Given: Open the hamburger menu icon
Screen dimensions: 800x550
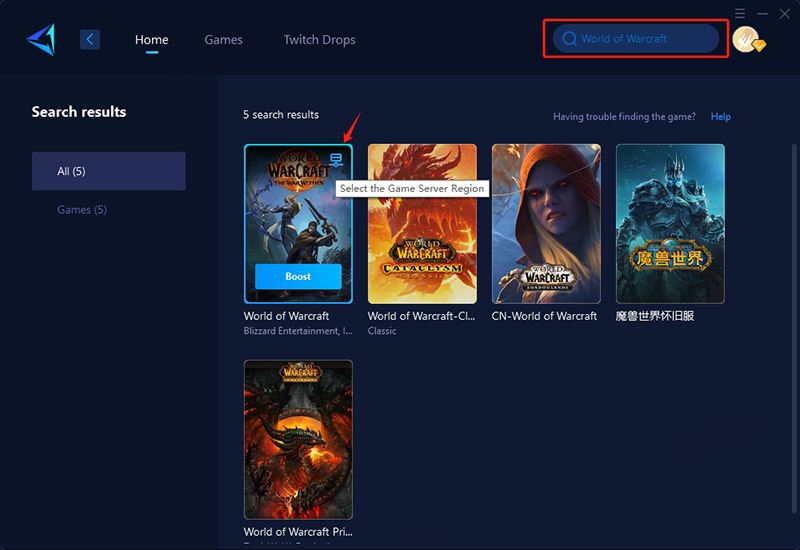Looking at the screenshot, I should coord(740,13).
